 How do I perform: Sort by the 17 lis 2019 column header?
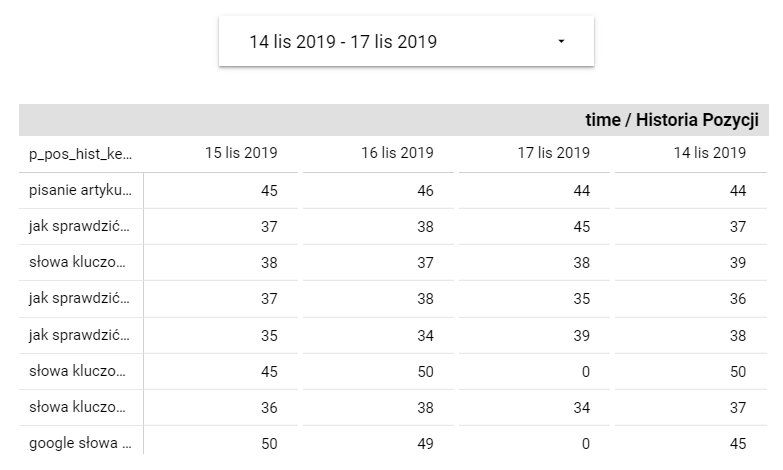[x=553, y=153]
